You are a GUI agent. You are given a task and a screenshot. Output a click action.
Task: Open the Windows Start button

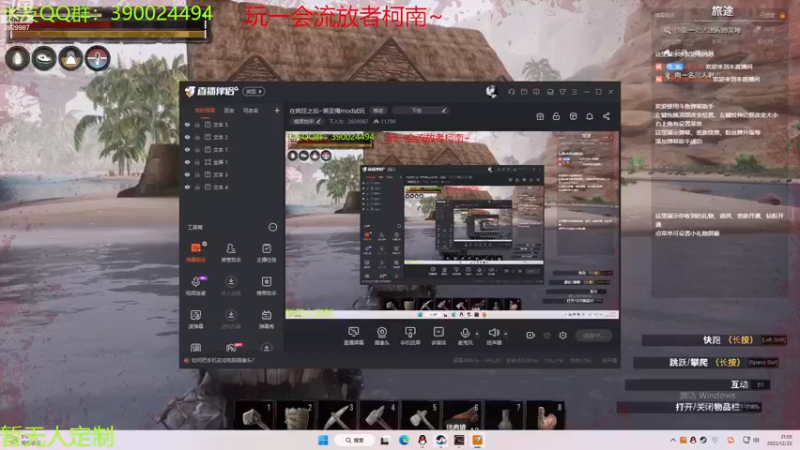tap(323, 440)
